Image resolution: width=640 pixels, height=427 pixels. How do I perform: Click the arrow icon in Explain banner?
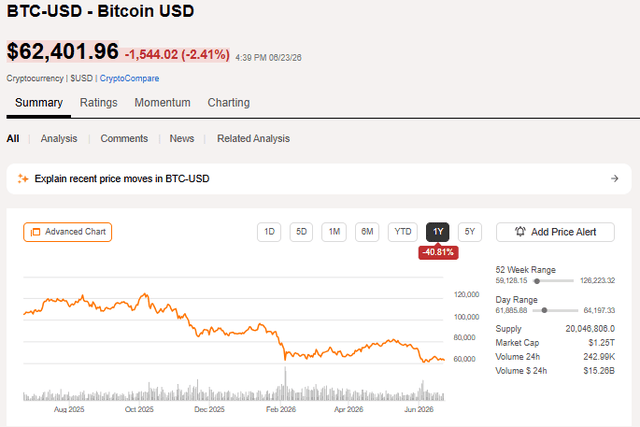[x=614, y=179]
